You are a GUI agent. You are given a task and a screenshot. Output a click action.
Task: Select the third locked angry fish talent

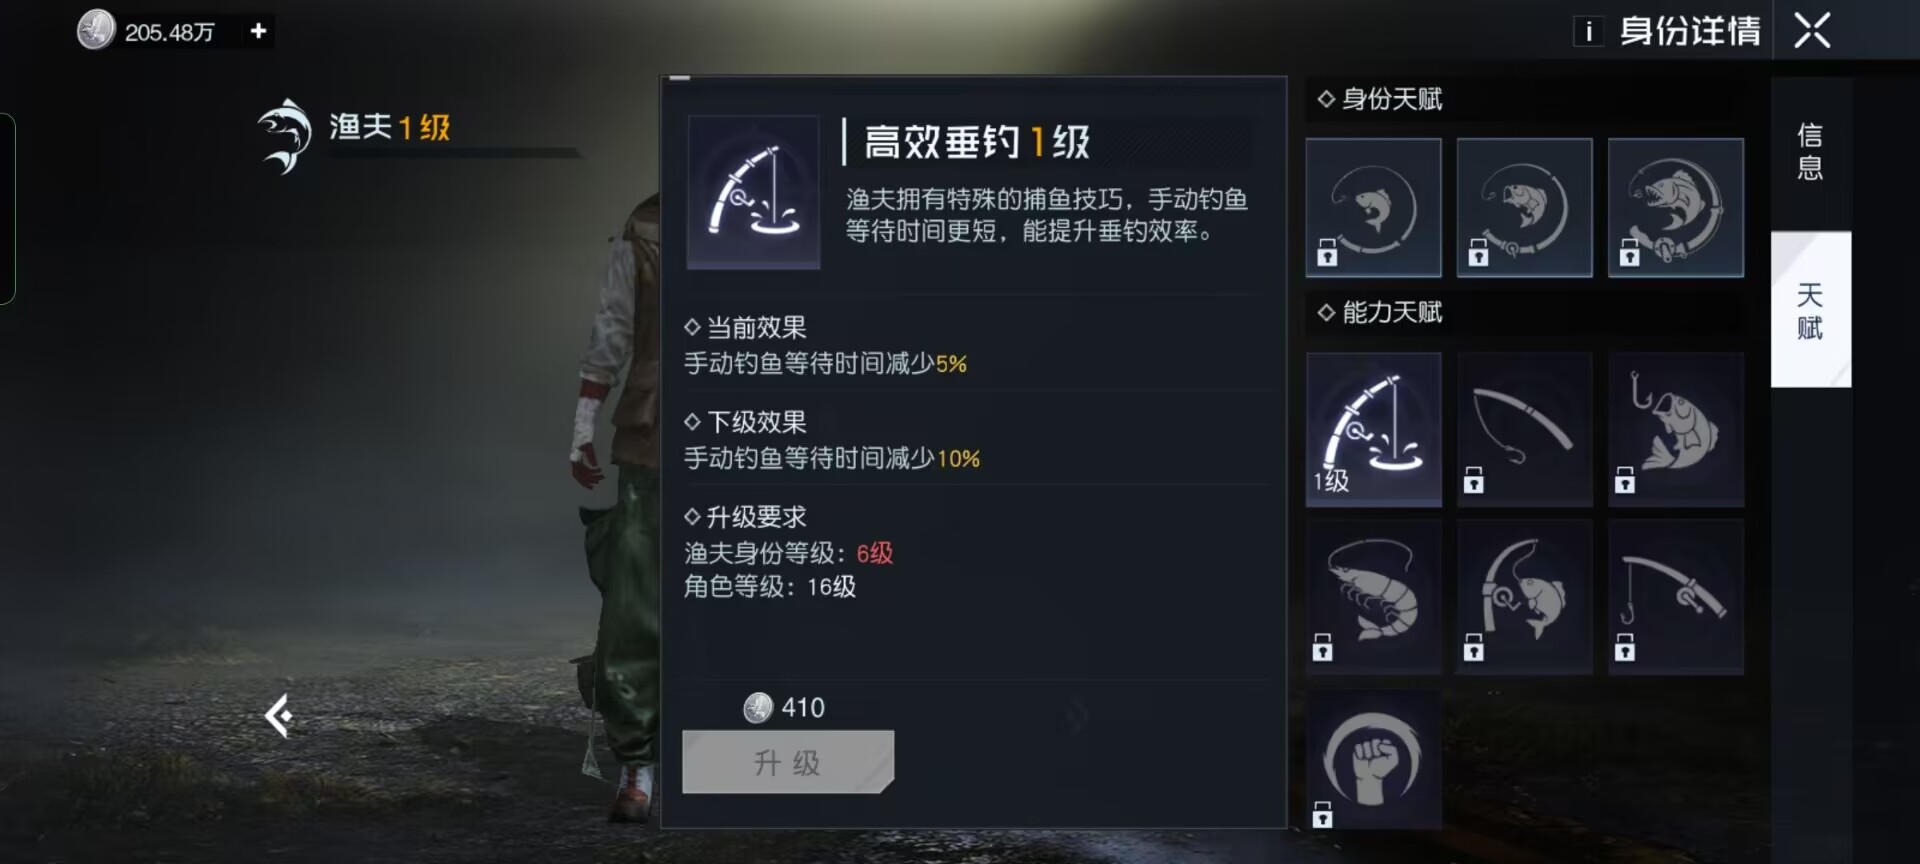(x=1675, y=208)
